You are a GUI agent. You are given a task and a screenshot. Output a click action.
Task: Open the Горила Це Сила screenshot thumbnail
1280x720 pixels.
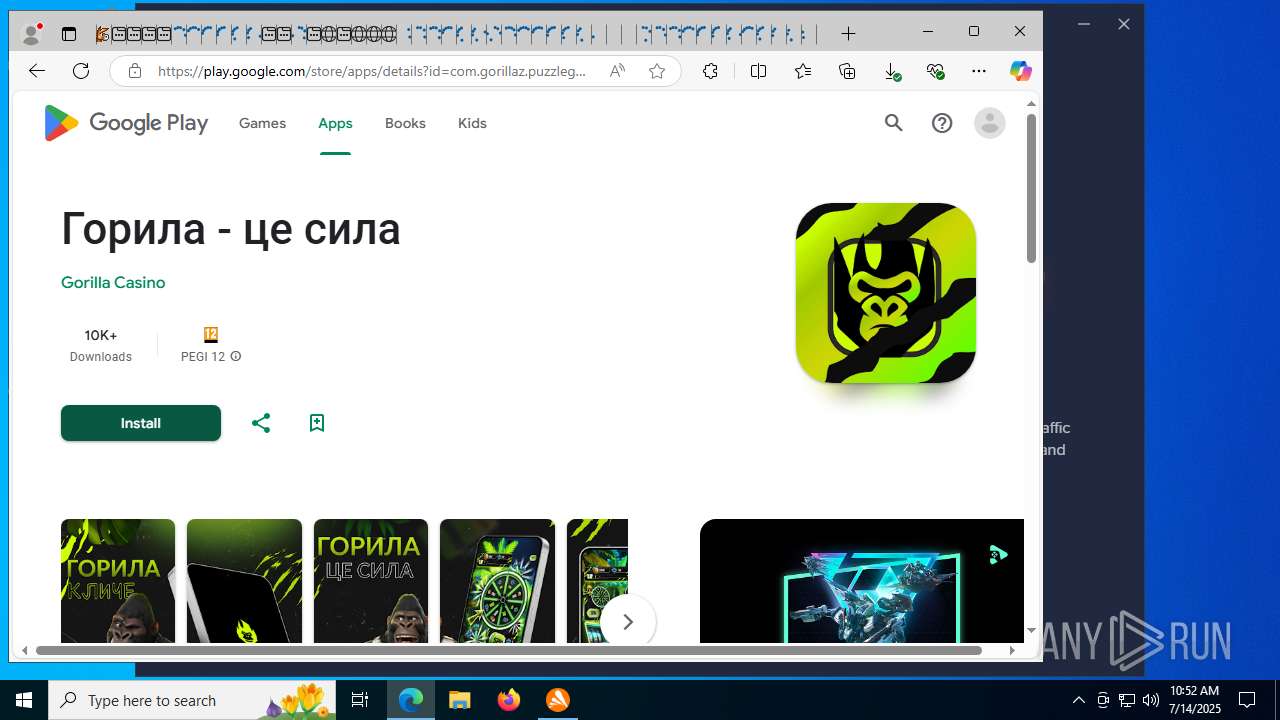[371, 581]
